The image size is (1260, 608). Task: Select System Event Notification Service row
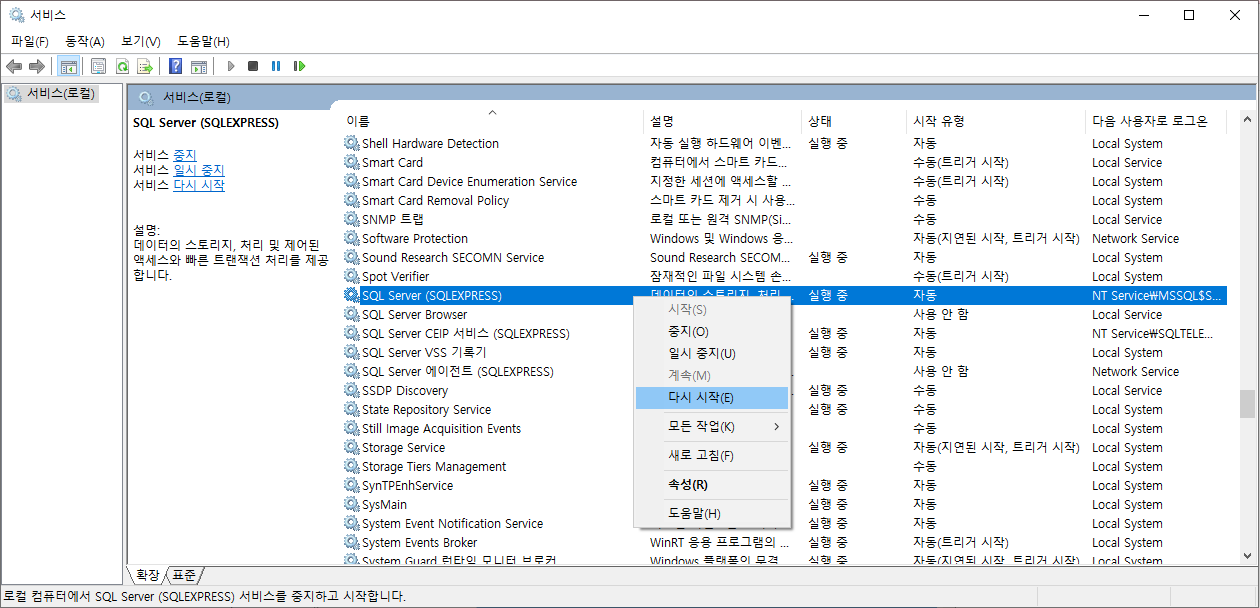click(x=784, y=523)
